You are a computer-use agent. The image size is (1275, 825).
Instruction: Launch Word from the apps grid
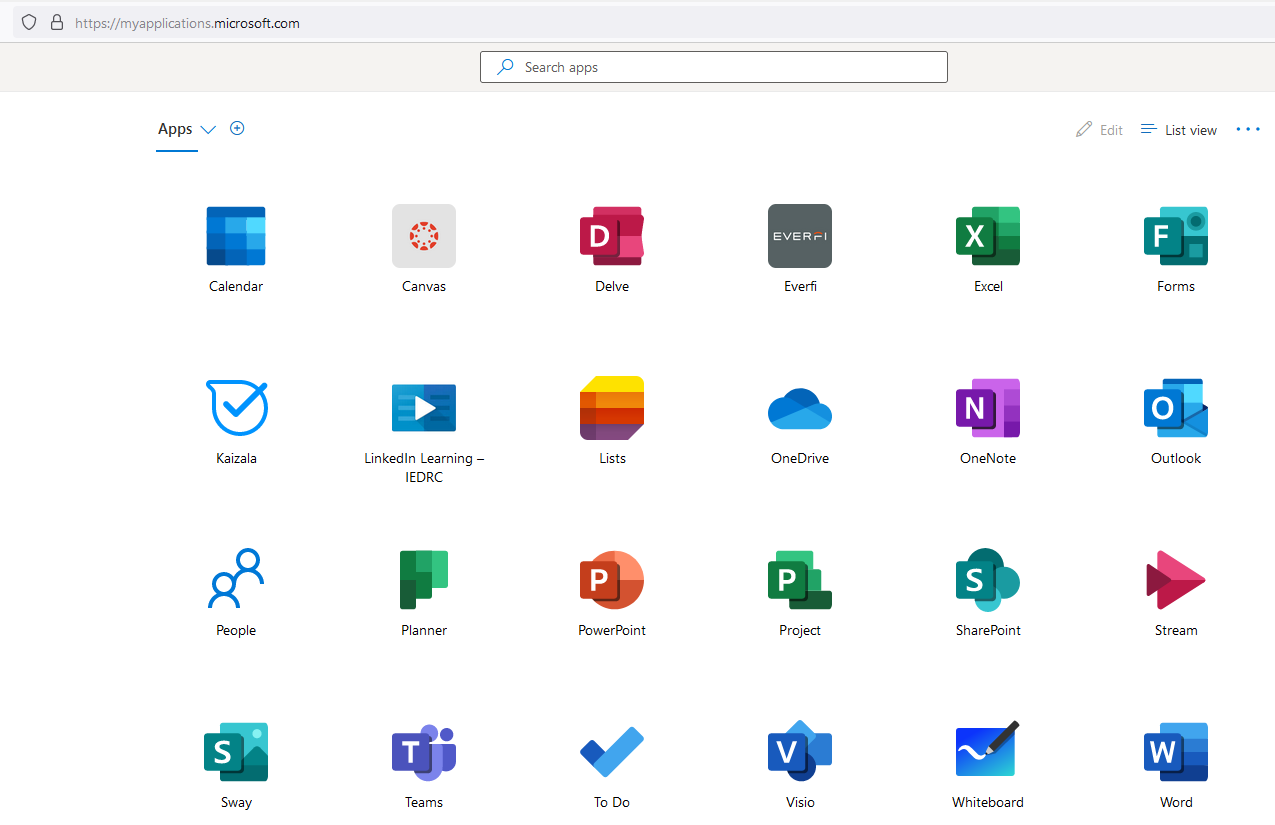1176,752
